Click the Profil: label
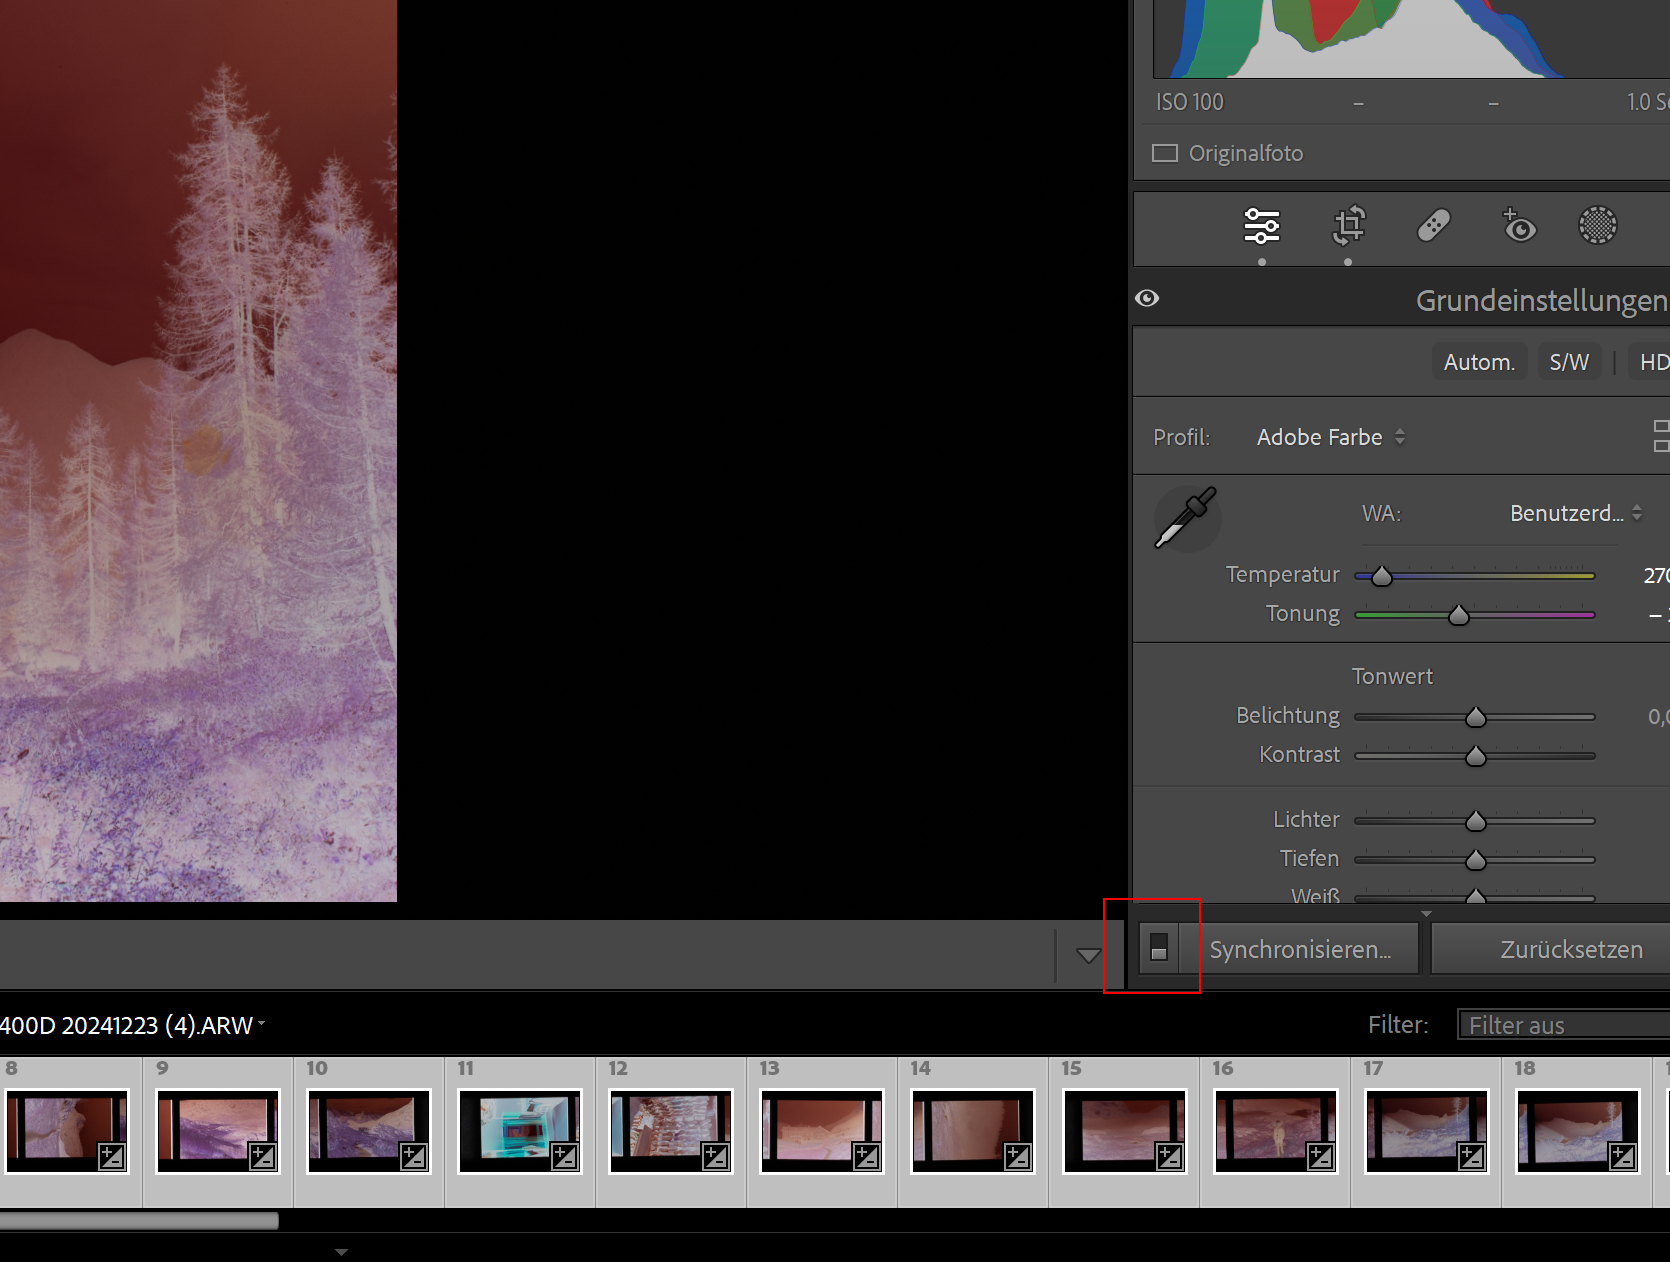 tap(1181, 437)
